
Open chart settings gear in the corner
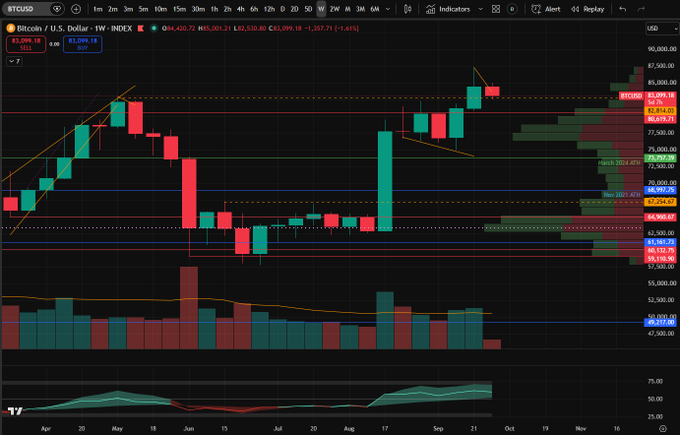662,428
